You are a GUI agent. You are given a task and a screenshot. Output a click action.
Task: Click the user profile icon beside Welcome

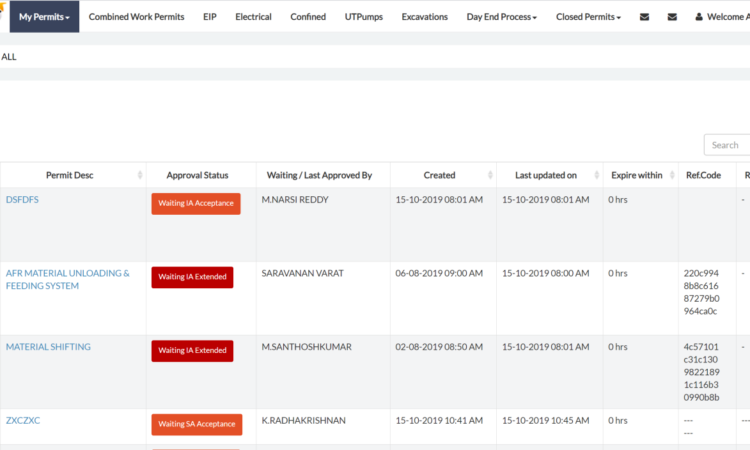click(x=699, y=17)
